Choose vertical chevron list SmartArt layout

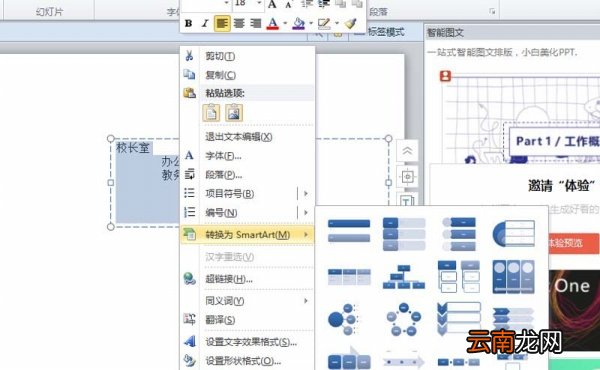coord(459,319)
